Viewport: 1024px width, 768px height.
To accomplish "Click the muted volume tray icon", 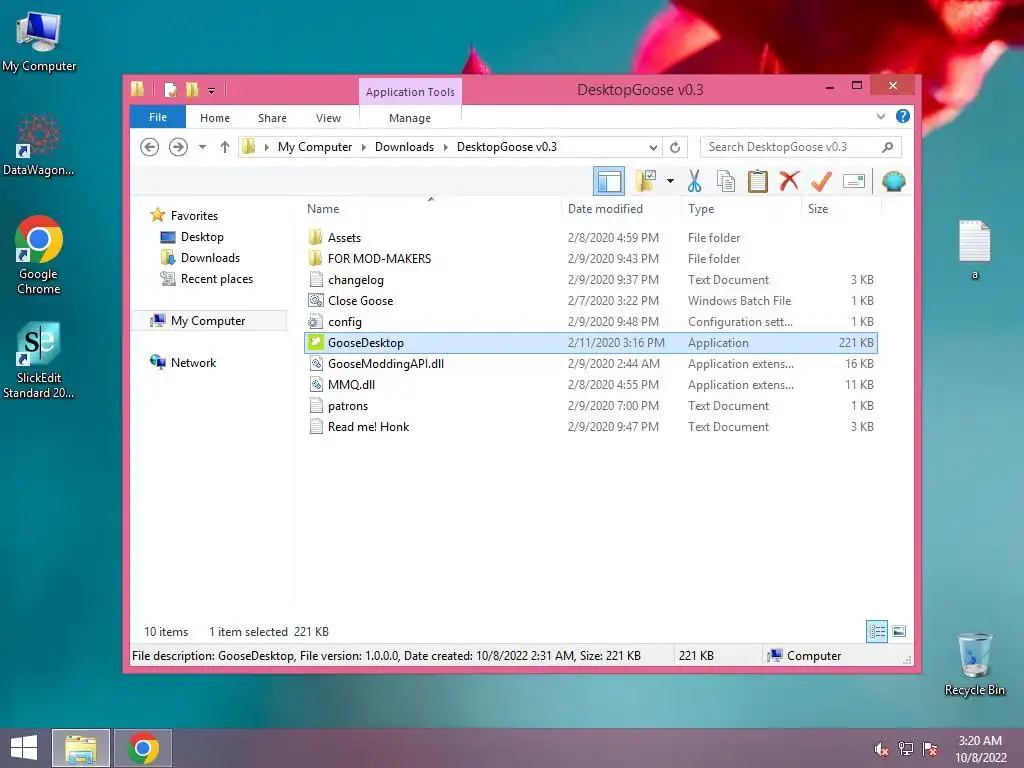I will [881, 749].
